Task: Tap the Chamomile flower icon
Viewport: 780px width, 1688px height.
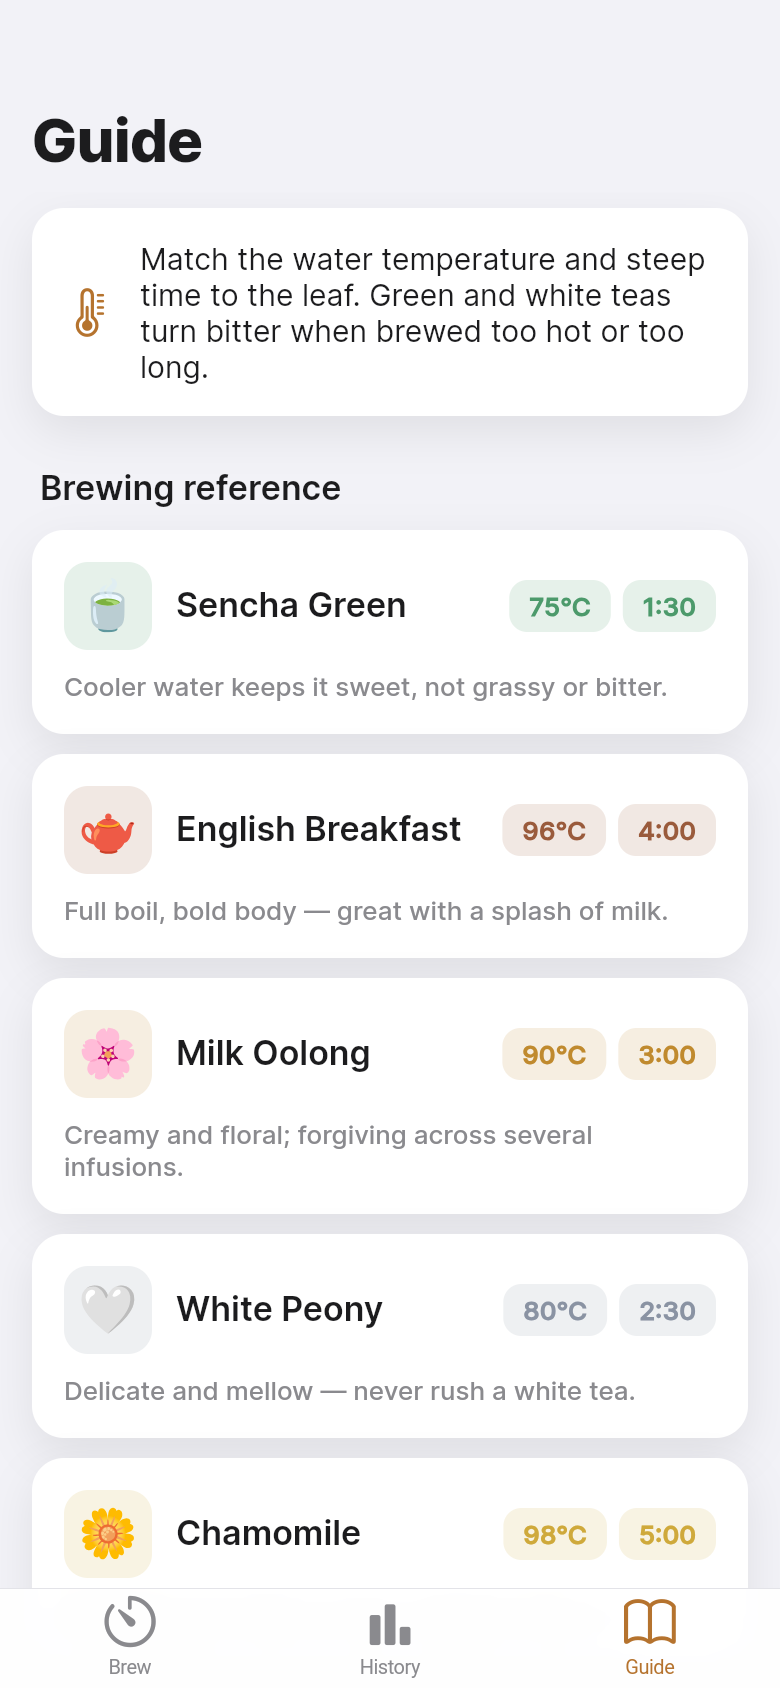Action: point(108,1534)
